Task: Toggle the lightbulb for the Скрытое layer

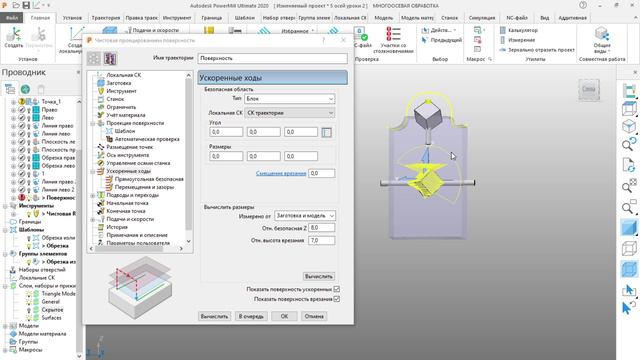Action: [29, 310]
